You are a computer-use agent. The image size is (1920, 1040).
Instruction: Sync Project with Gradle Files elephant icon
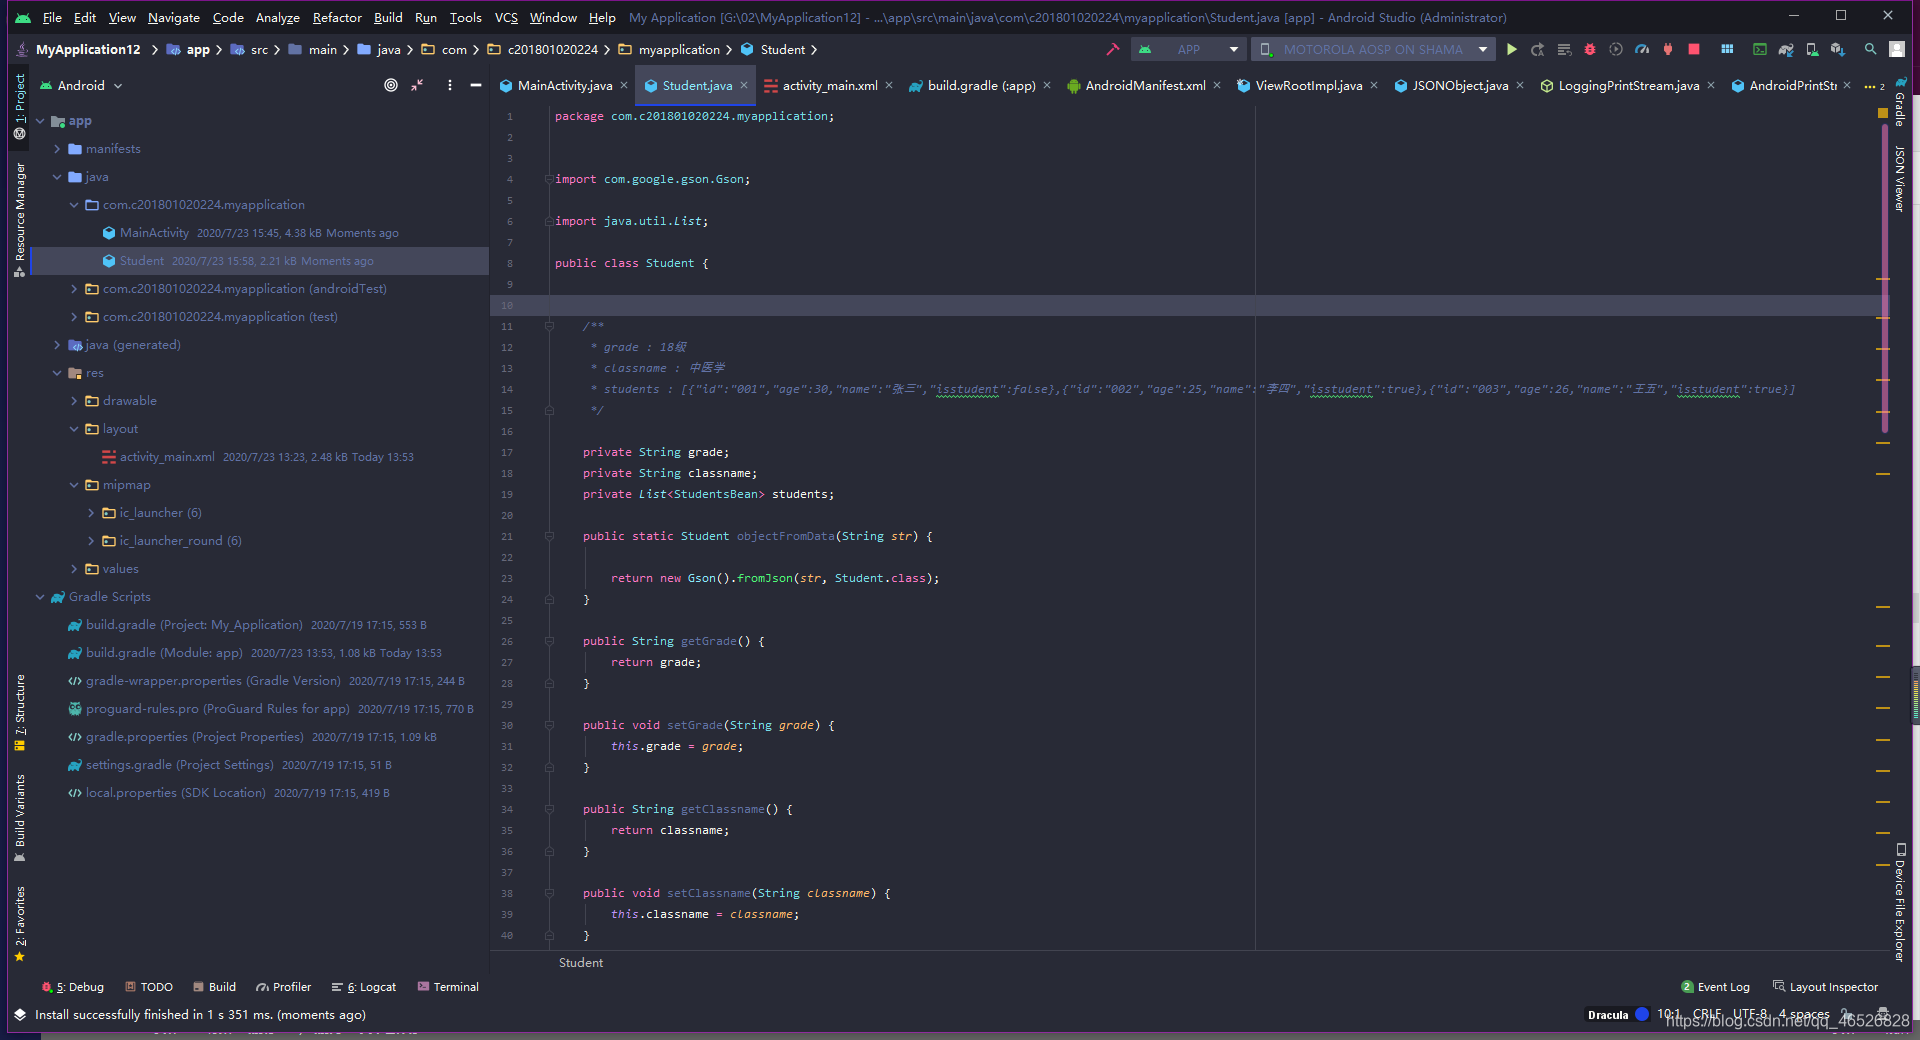tap(1786, 49)
